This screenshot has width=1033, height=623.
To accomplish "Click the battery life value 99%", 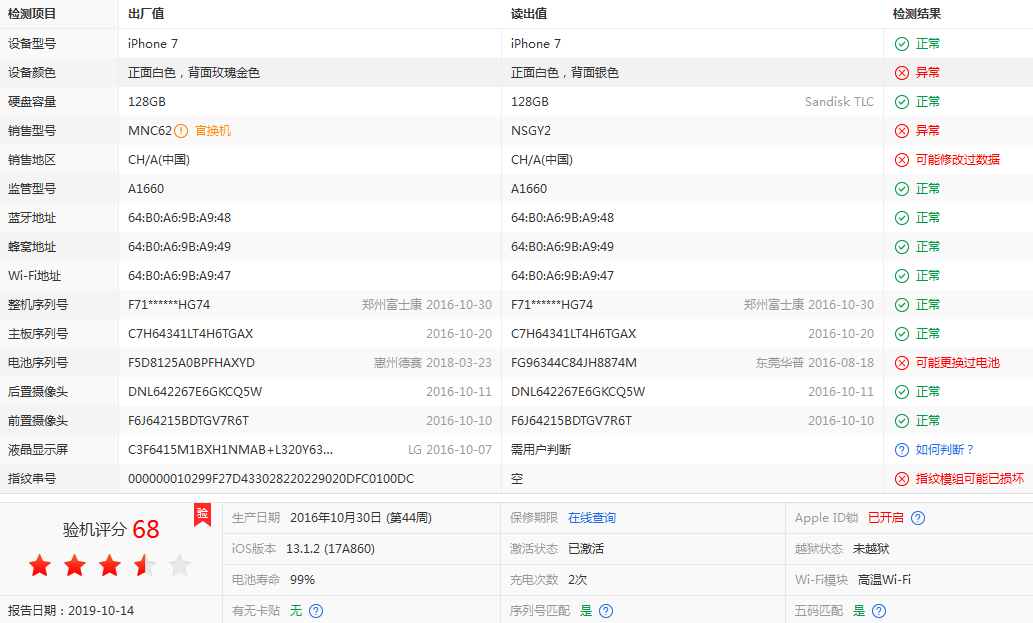I will [302, 580].
